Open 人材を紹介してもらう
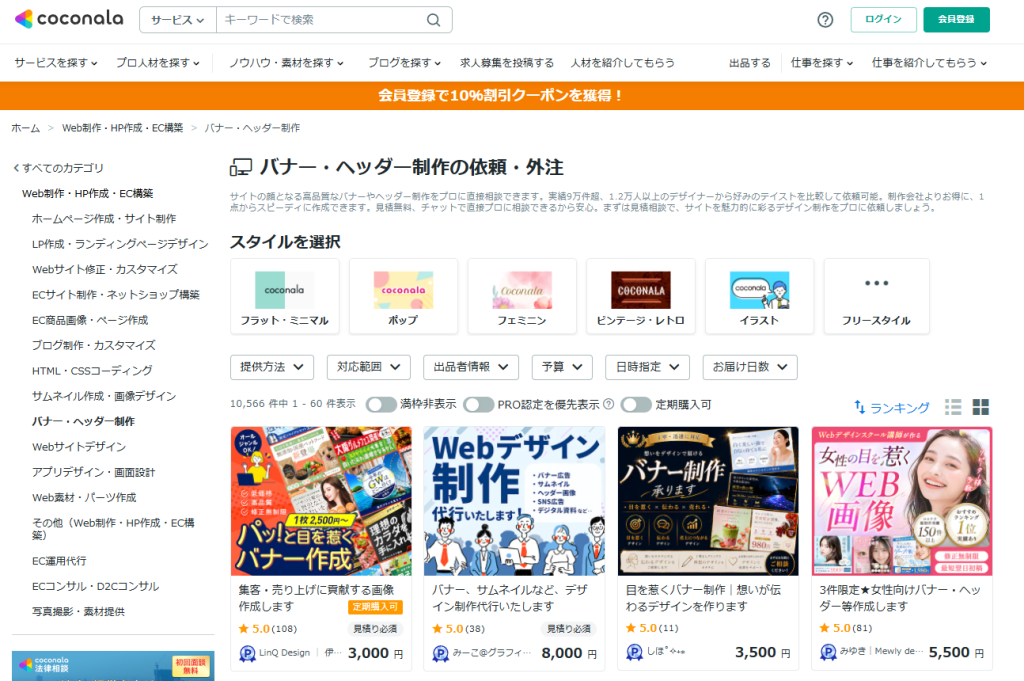This screenshot has height=681, width=1024. 622,63
